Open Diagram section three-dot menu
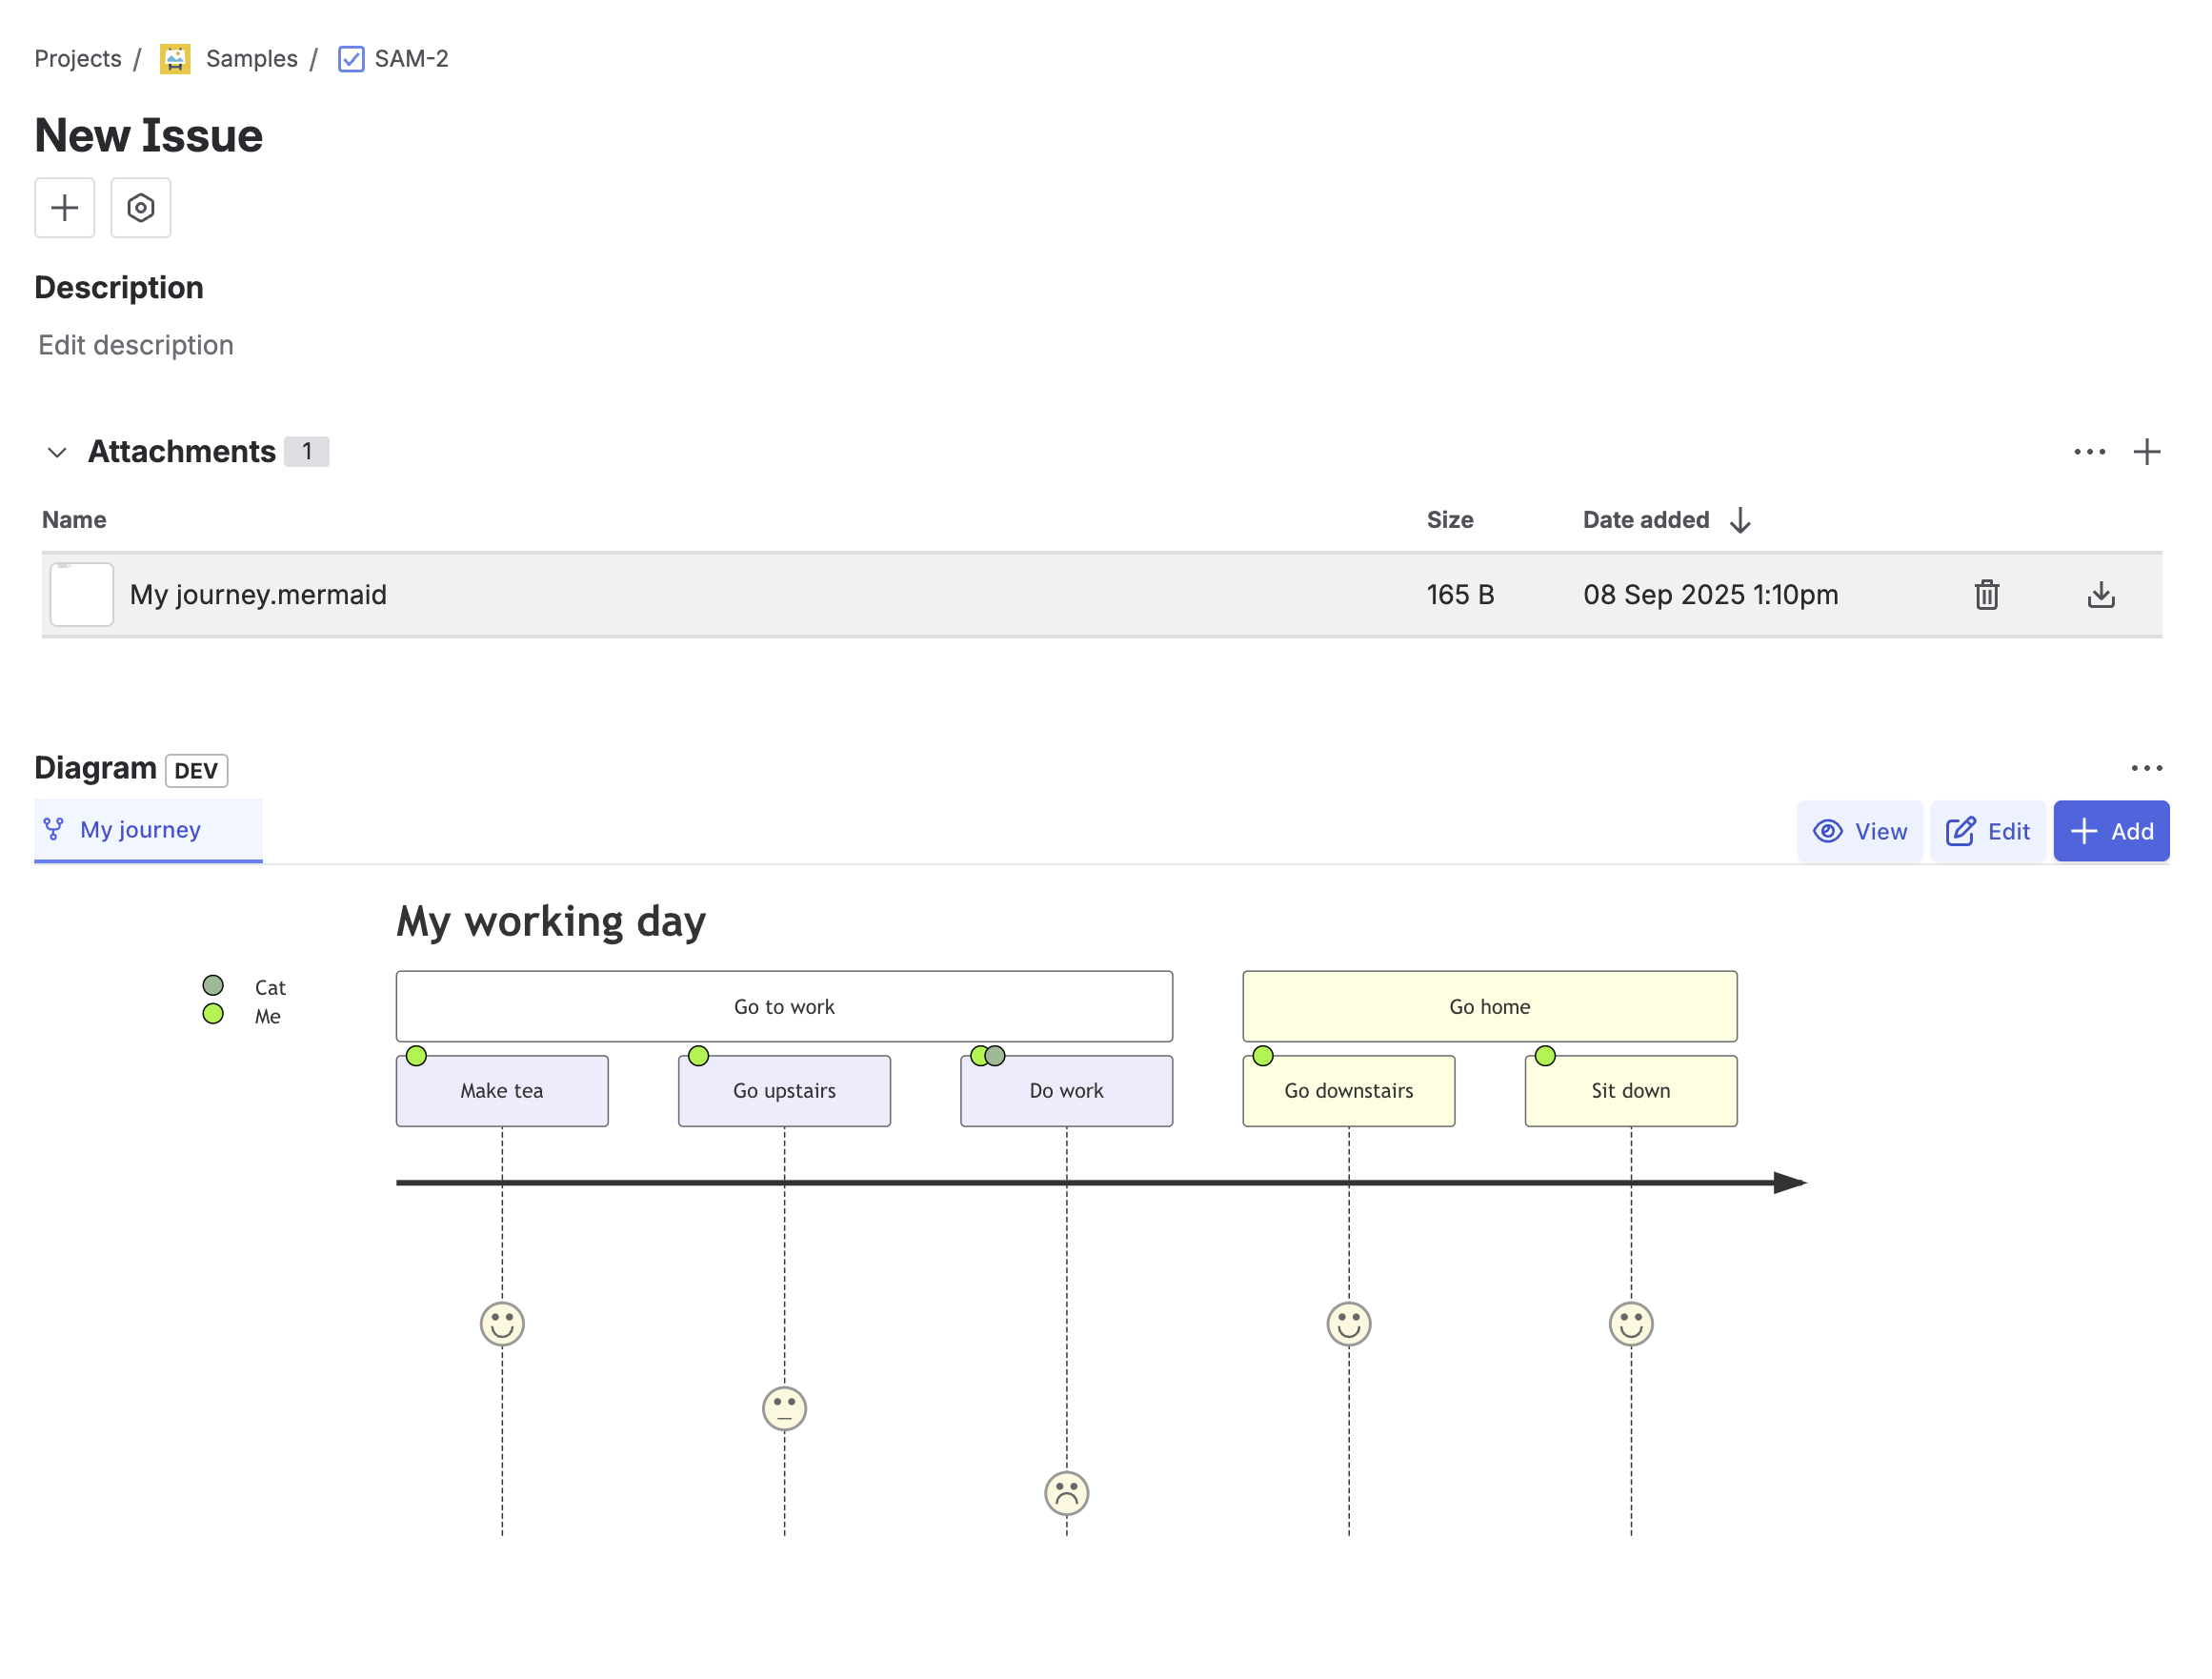 coord(2146,768)
